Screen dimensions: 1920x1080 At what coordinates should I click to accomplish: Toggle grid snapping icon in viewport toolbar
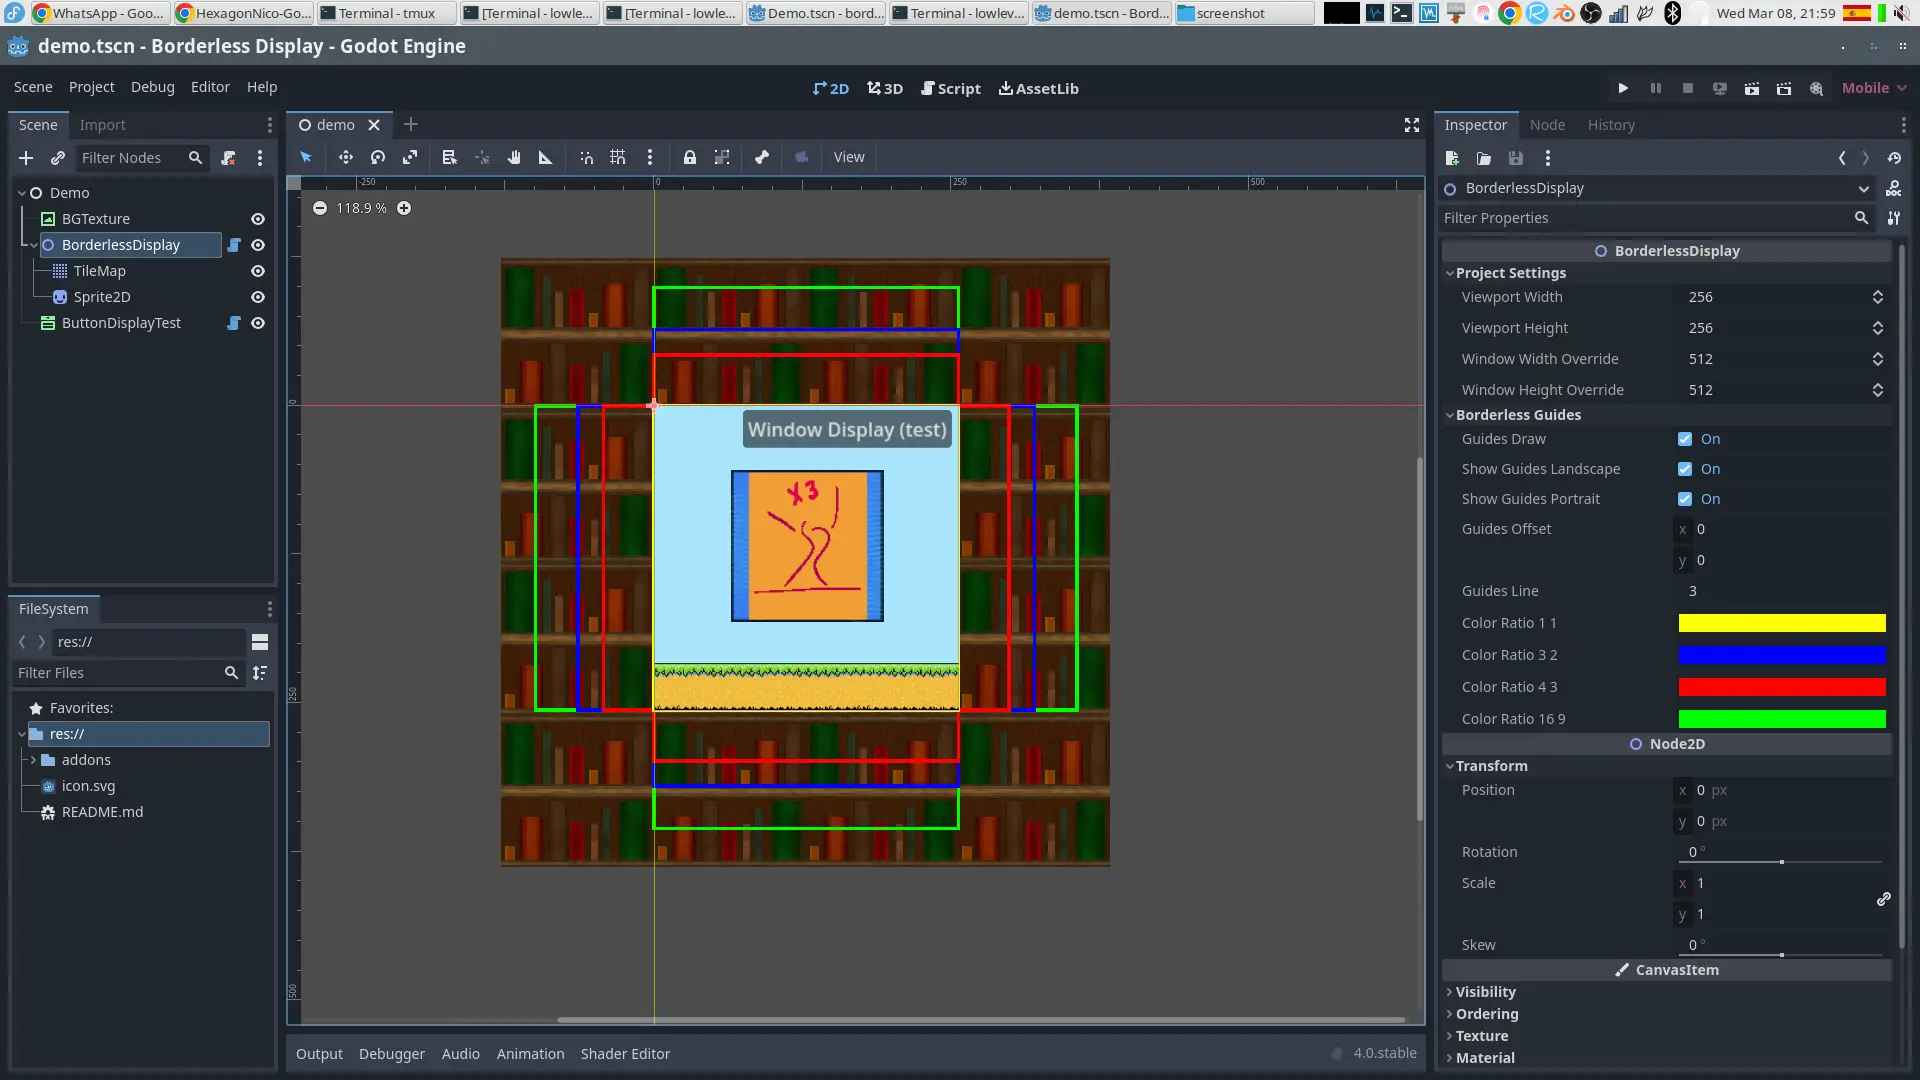pyautogui.click(x=618, y=157)
